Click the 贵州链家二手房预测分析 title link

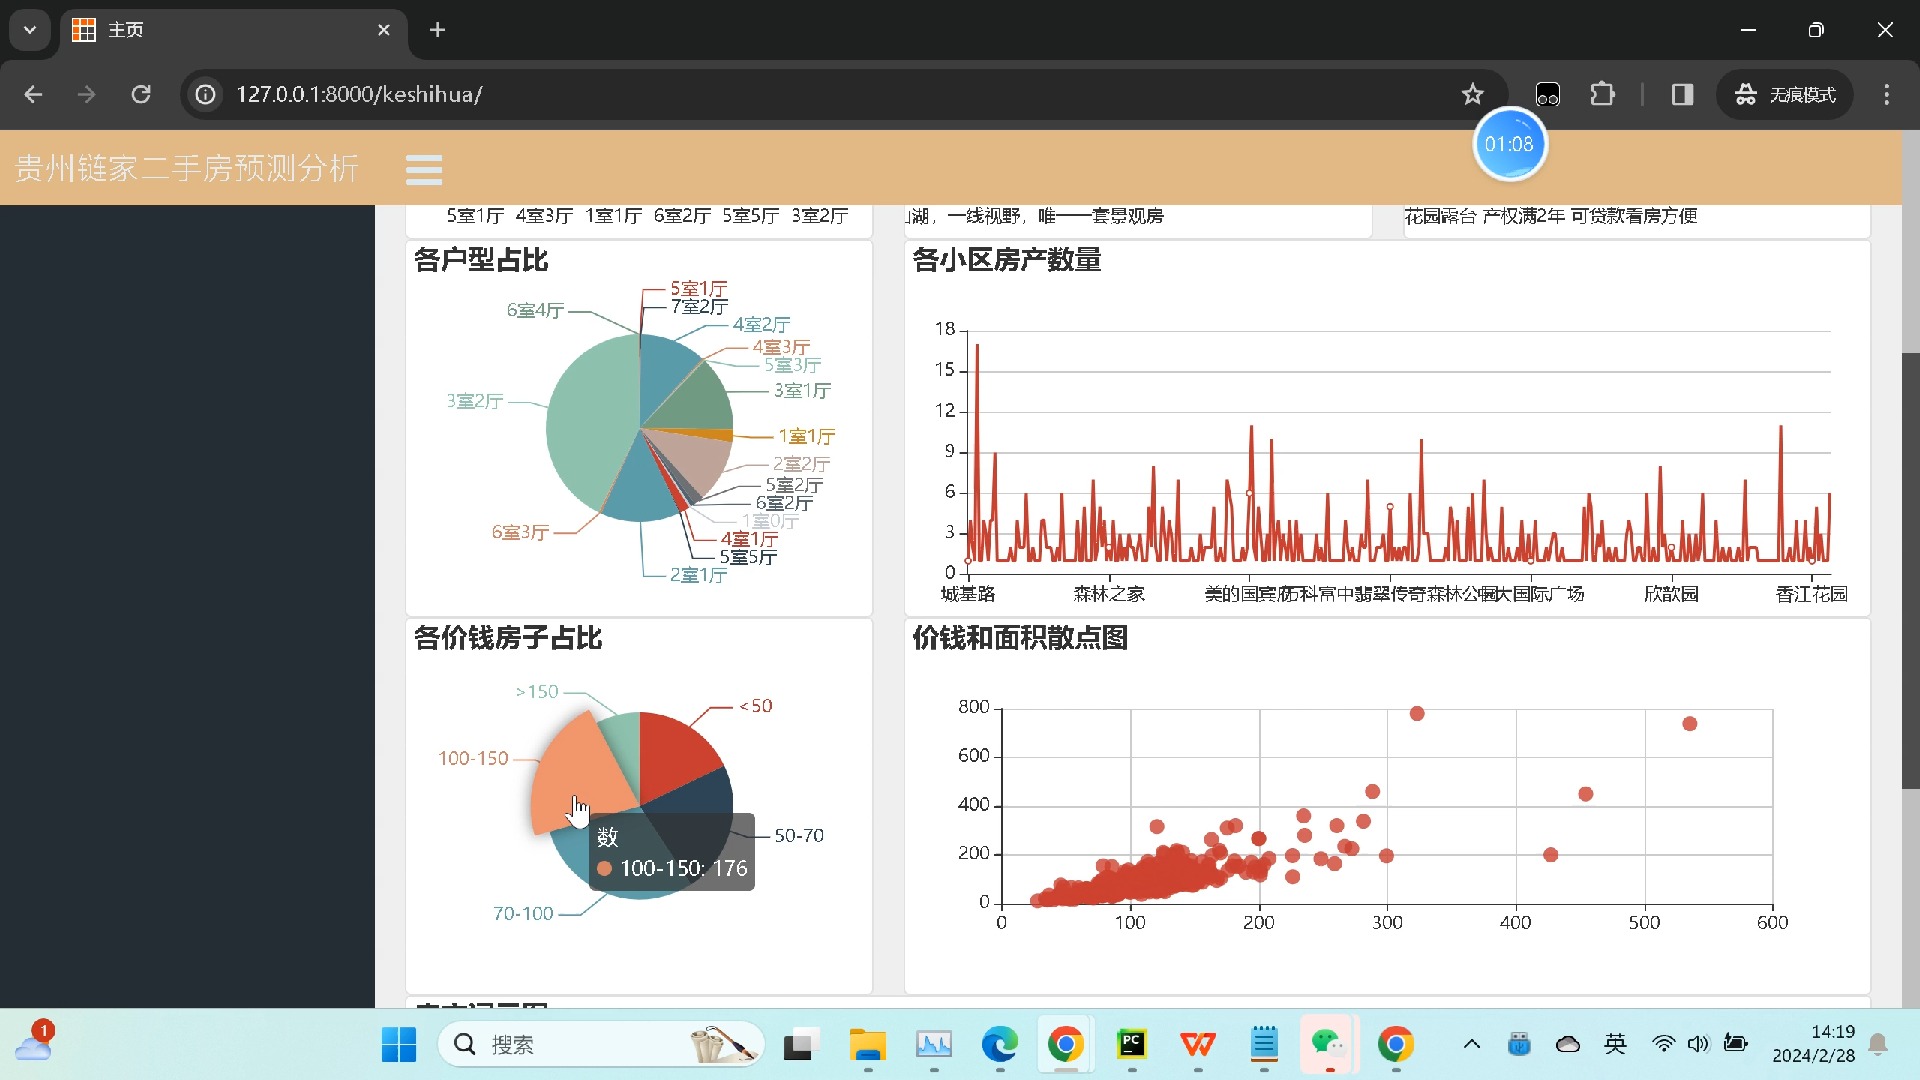pyautogui.click(x=187, y=168)
